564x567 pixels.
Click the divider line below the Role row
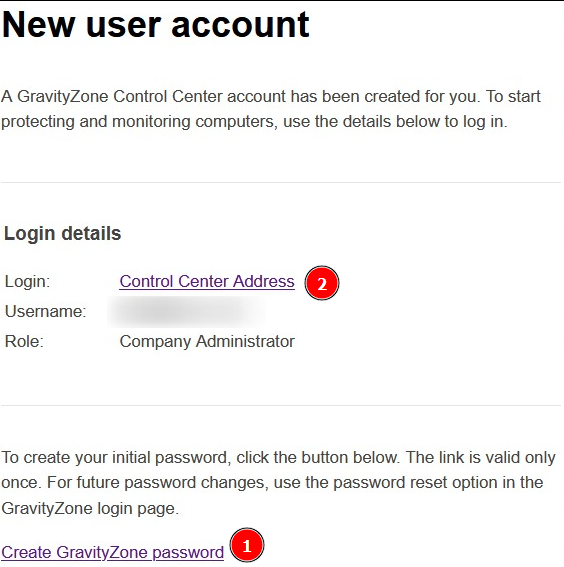click(x=281, y=405)
